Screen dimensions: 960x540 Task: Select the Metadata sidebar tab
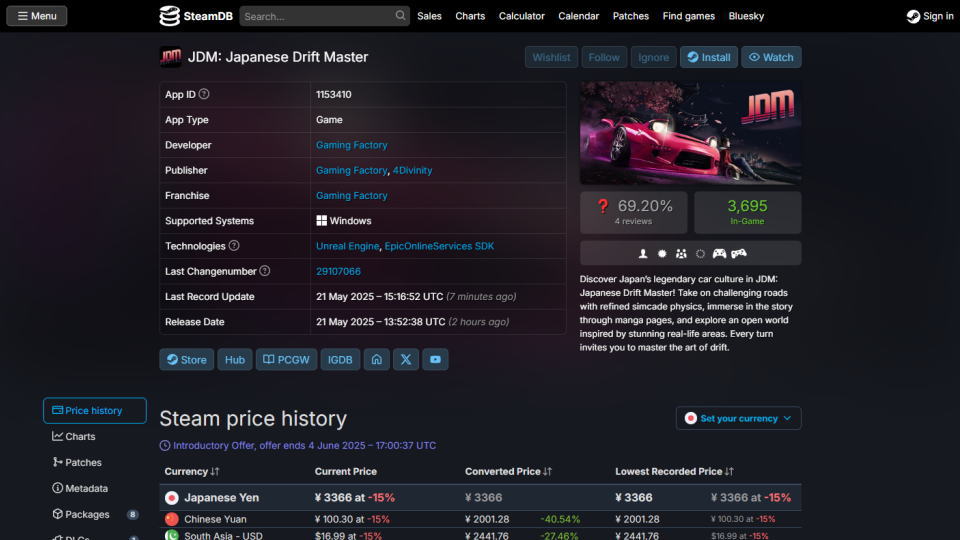[x=95, y=489]
